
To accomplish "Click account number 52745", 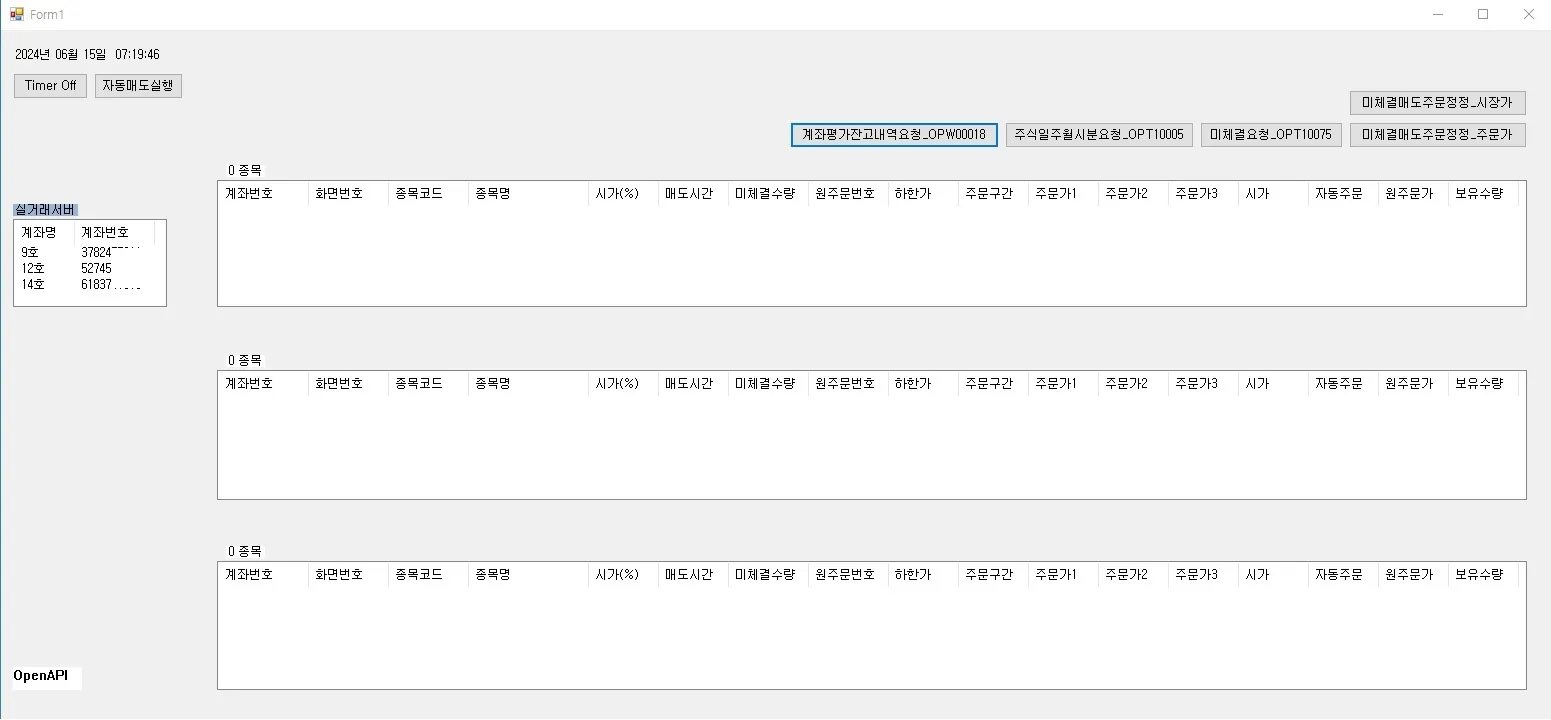I will [96, 269].
